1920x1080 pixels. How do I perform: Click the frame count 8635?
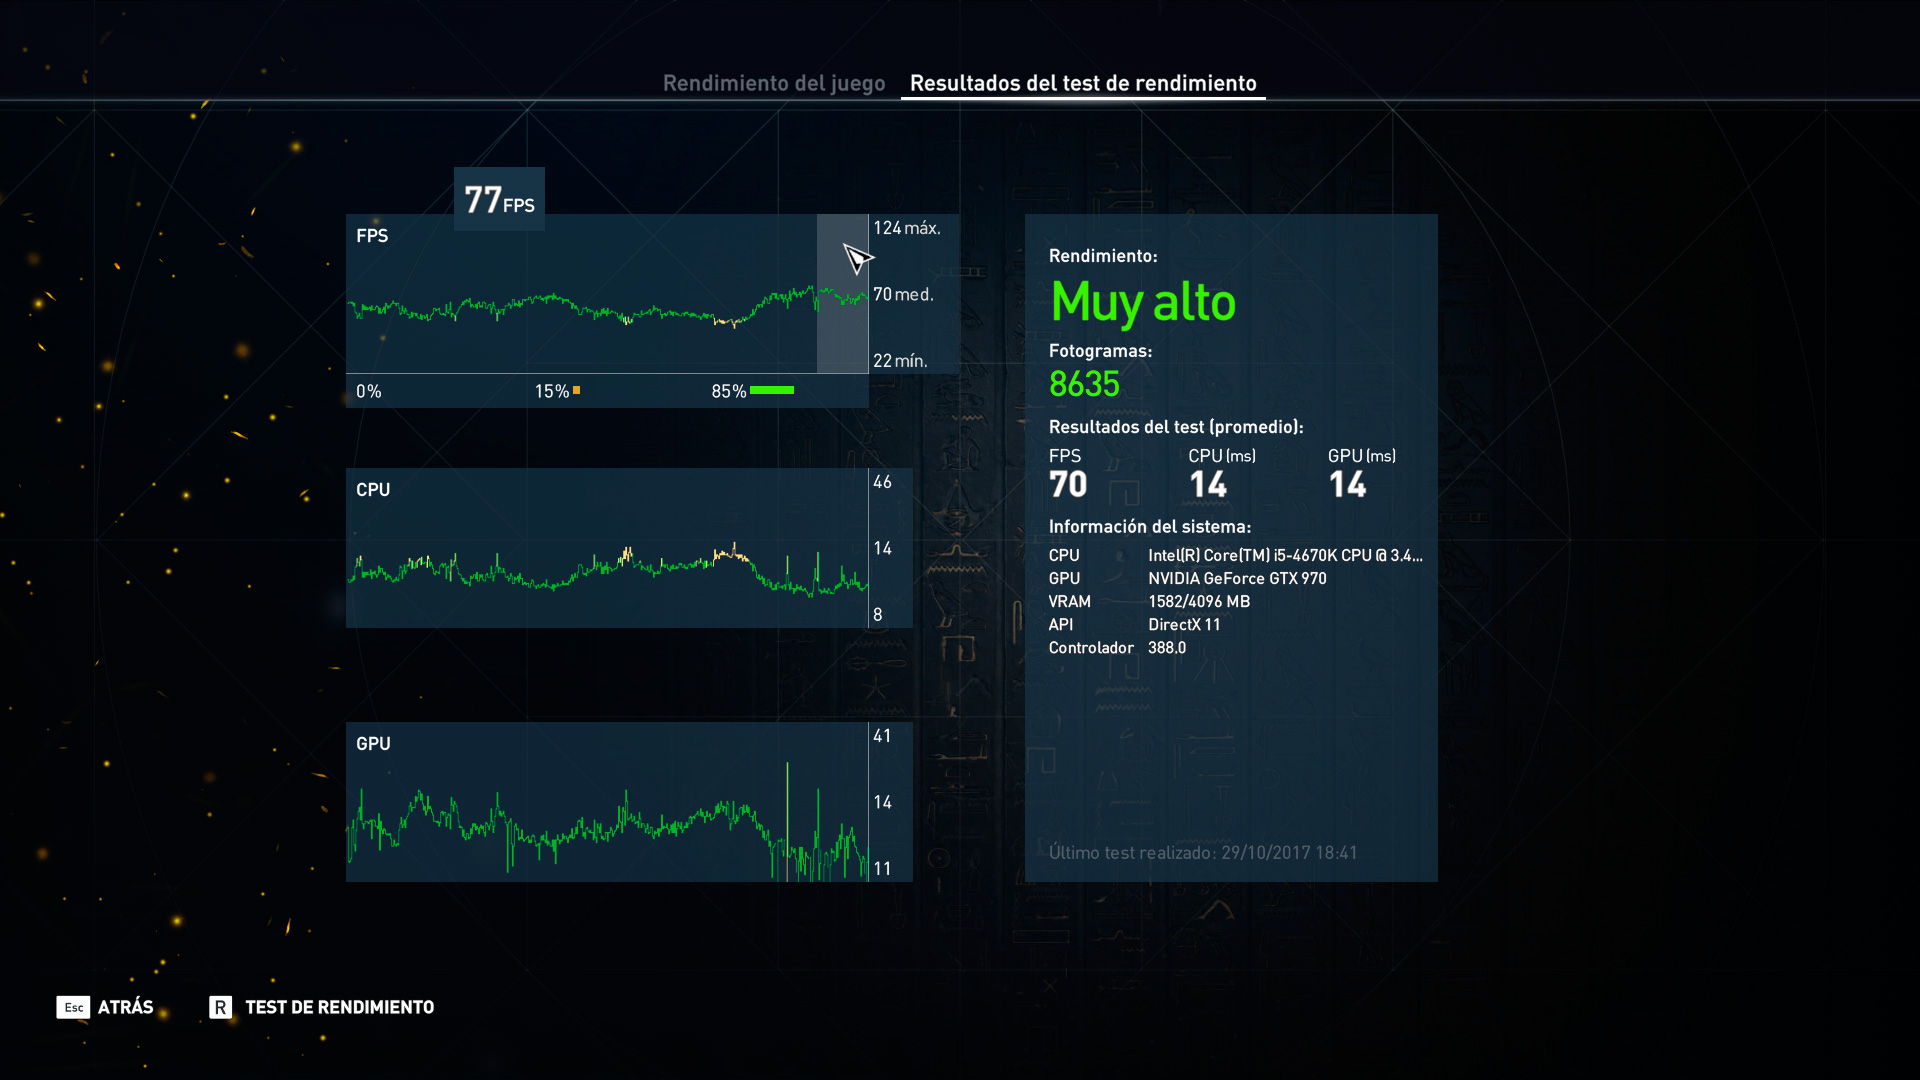(x=1084, y=384)
